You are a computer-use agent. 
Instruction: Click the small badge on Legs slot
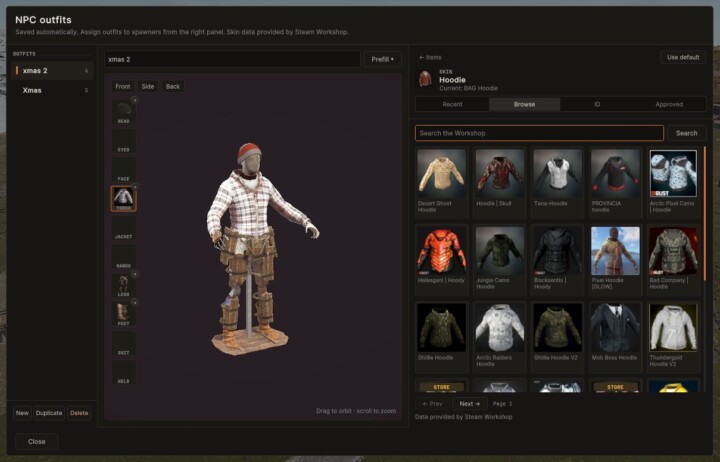(x=135, y=274)
